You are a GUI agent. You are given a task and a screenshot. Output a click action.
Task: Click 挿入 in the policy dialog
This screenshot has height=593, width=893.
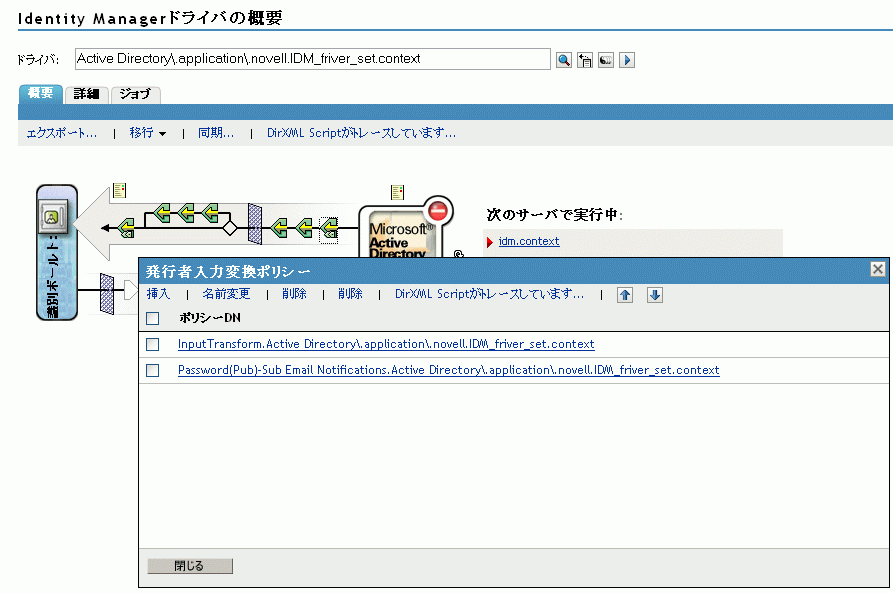click(x=158, y=294)
